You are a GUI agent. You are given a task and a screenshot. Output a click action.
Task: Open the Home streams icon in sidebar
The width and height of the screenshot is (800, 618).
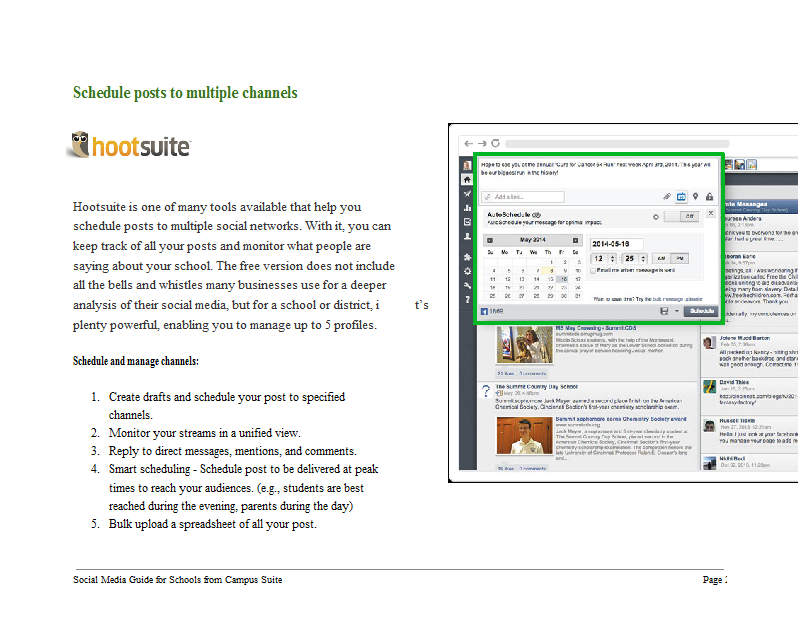pos(467,180)
